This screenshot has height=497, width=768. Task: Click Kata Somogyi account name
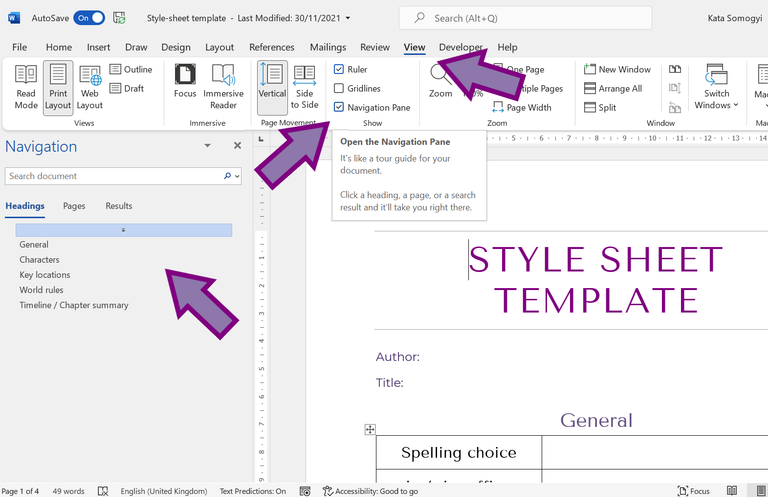click(735, 18)
